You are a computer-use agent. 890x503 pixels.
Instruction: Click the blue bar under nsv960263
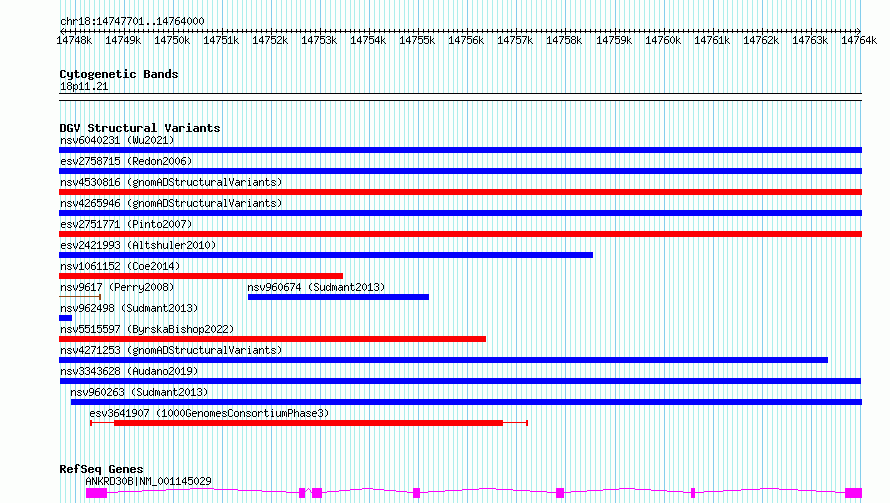click(467, 402)
